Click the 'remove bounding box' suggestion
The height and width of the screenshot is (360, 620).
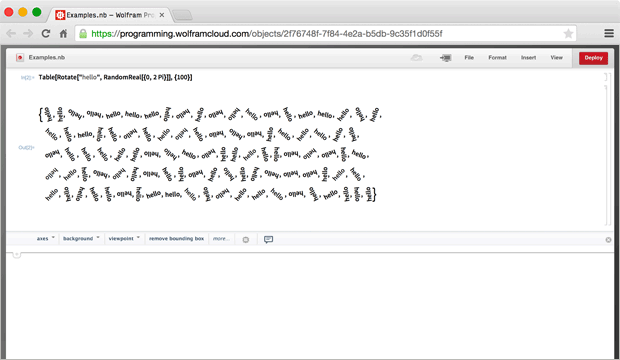point(176,239)
